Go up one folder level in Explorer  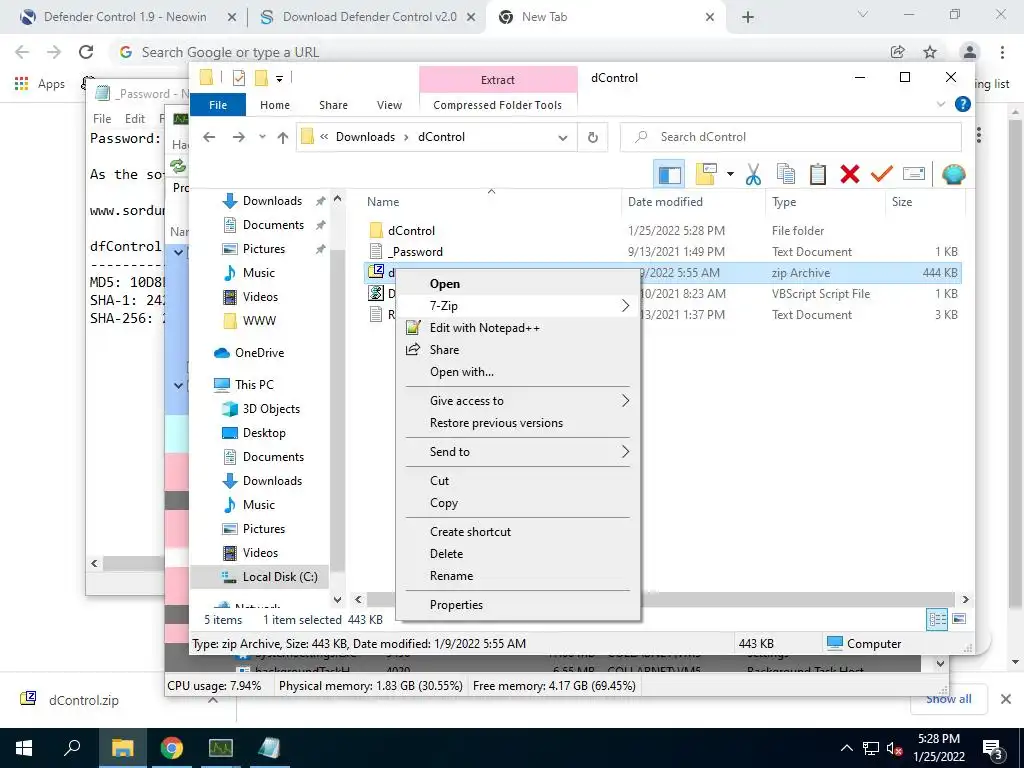pos(282,137)
